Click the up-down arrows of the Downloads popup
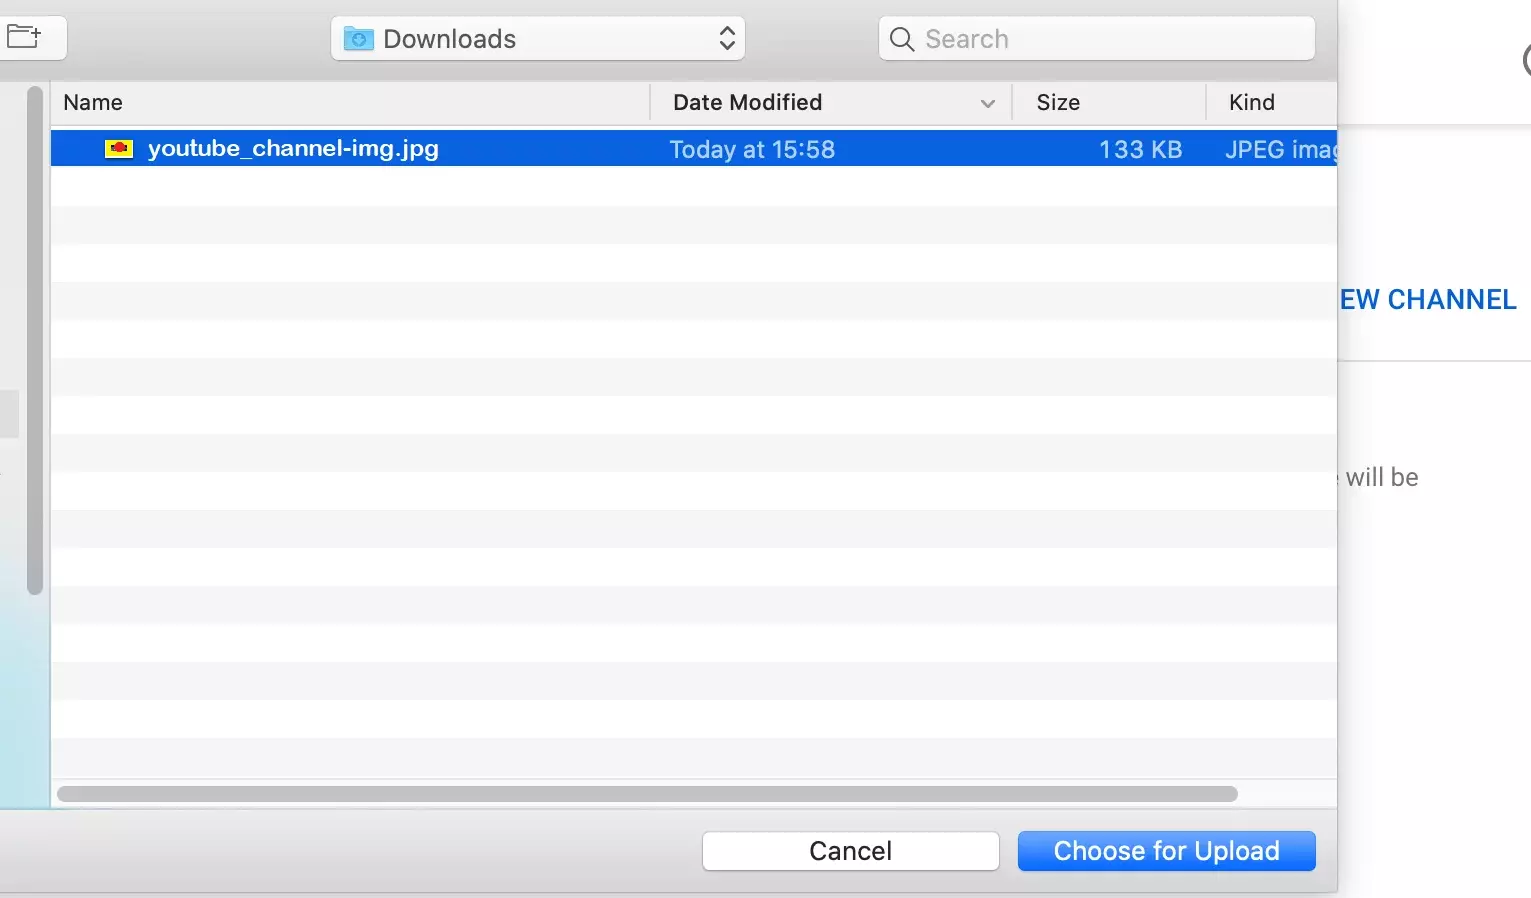 727,39
